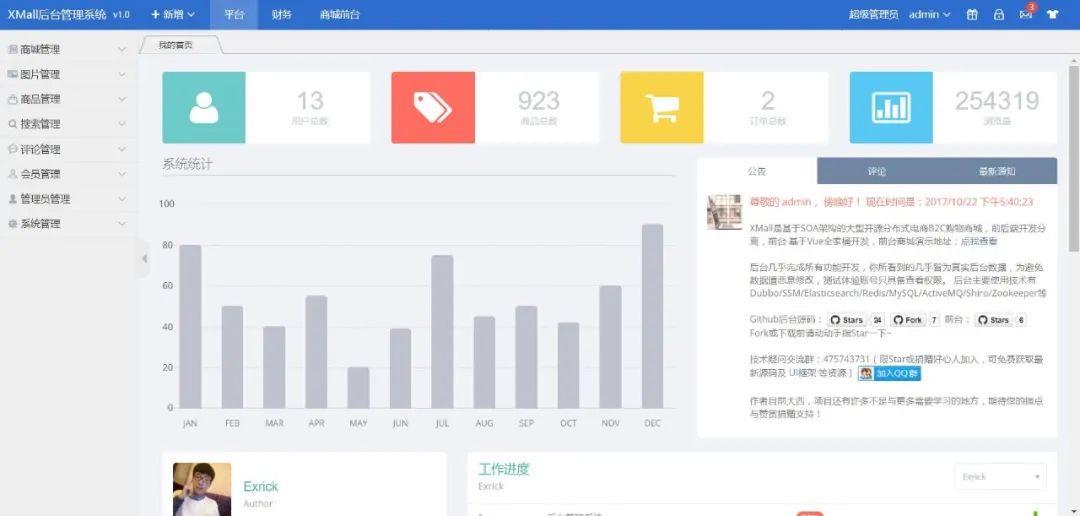Click the 评论管理 speech bubble icon
The image size is (1080, 516).
coord(12,149)
